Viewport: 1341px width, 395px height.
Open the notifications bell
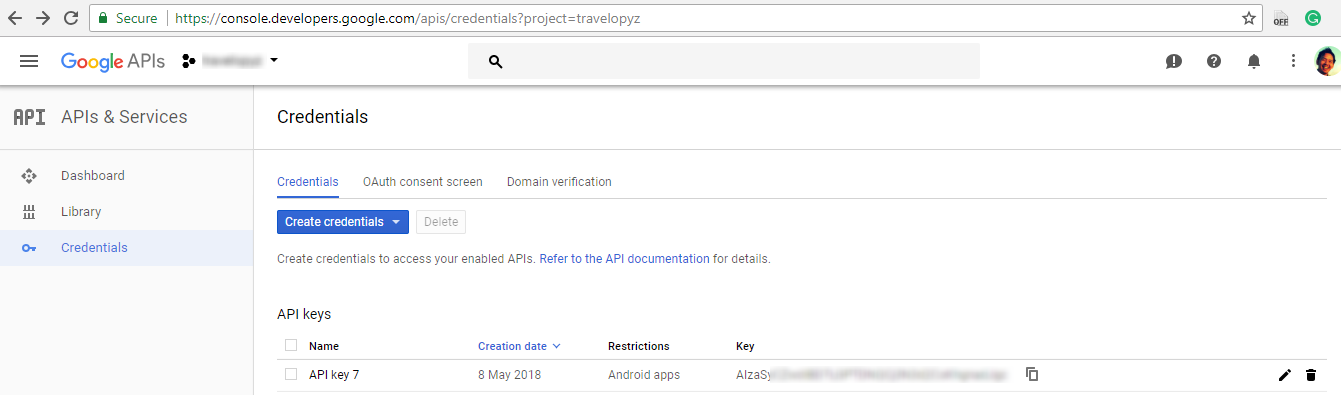(x=1254, y=61)
